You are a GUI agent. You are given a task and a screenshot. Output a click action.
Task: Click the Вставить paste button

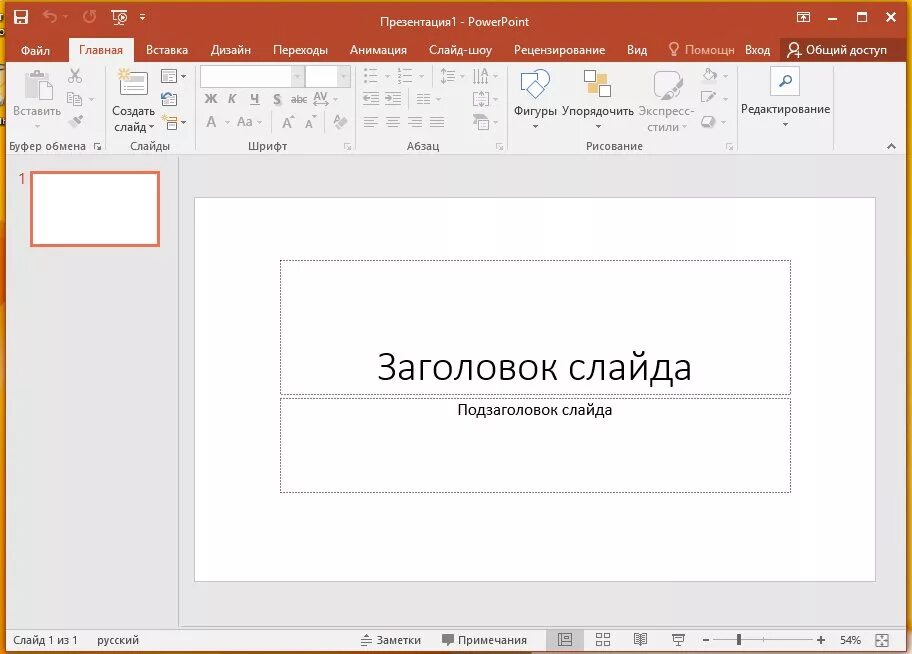(37, 99)
